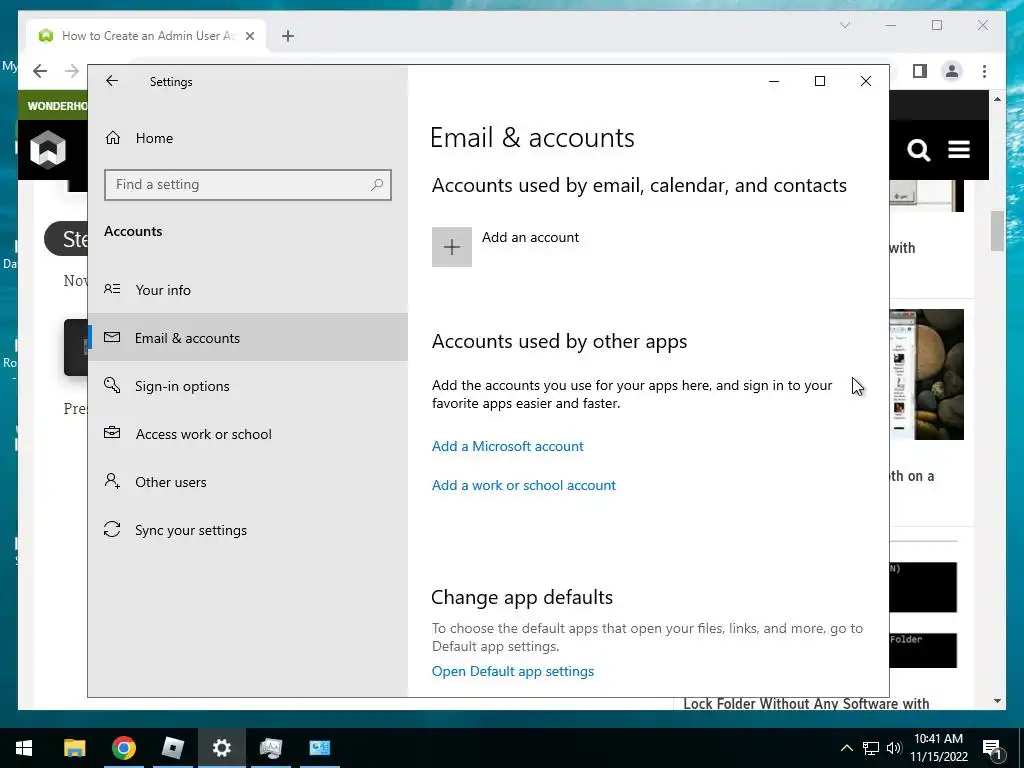Toggle Chrome side panel icon
This screenshot has height=768, width=1024.
coord(920,71)
